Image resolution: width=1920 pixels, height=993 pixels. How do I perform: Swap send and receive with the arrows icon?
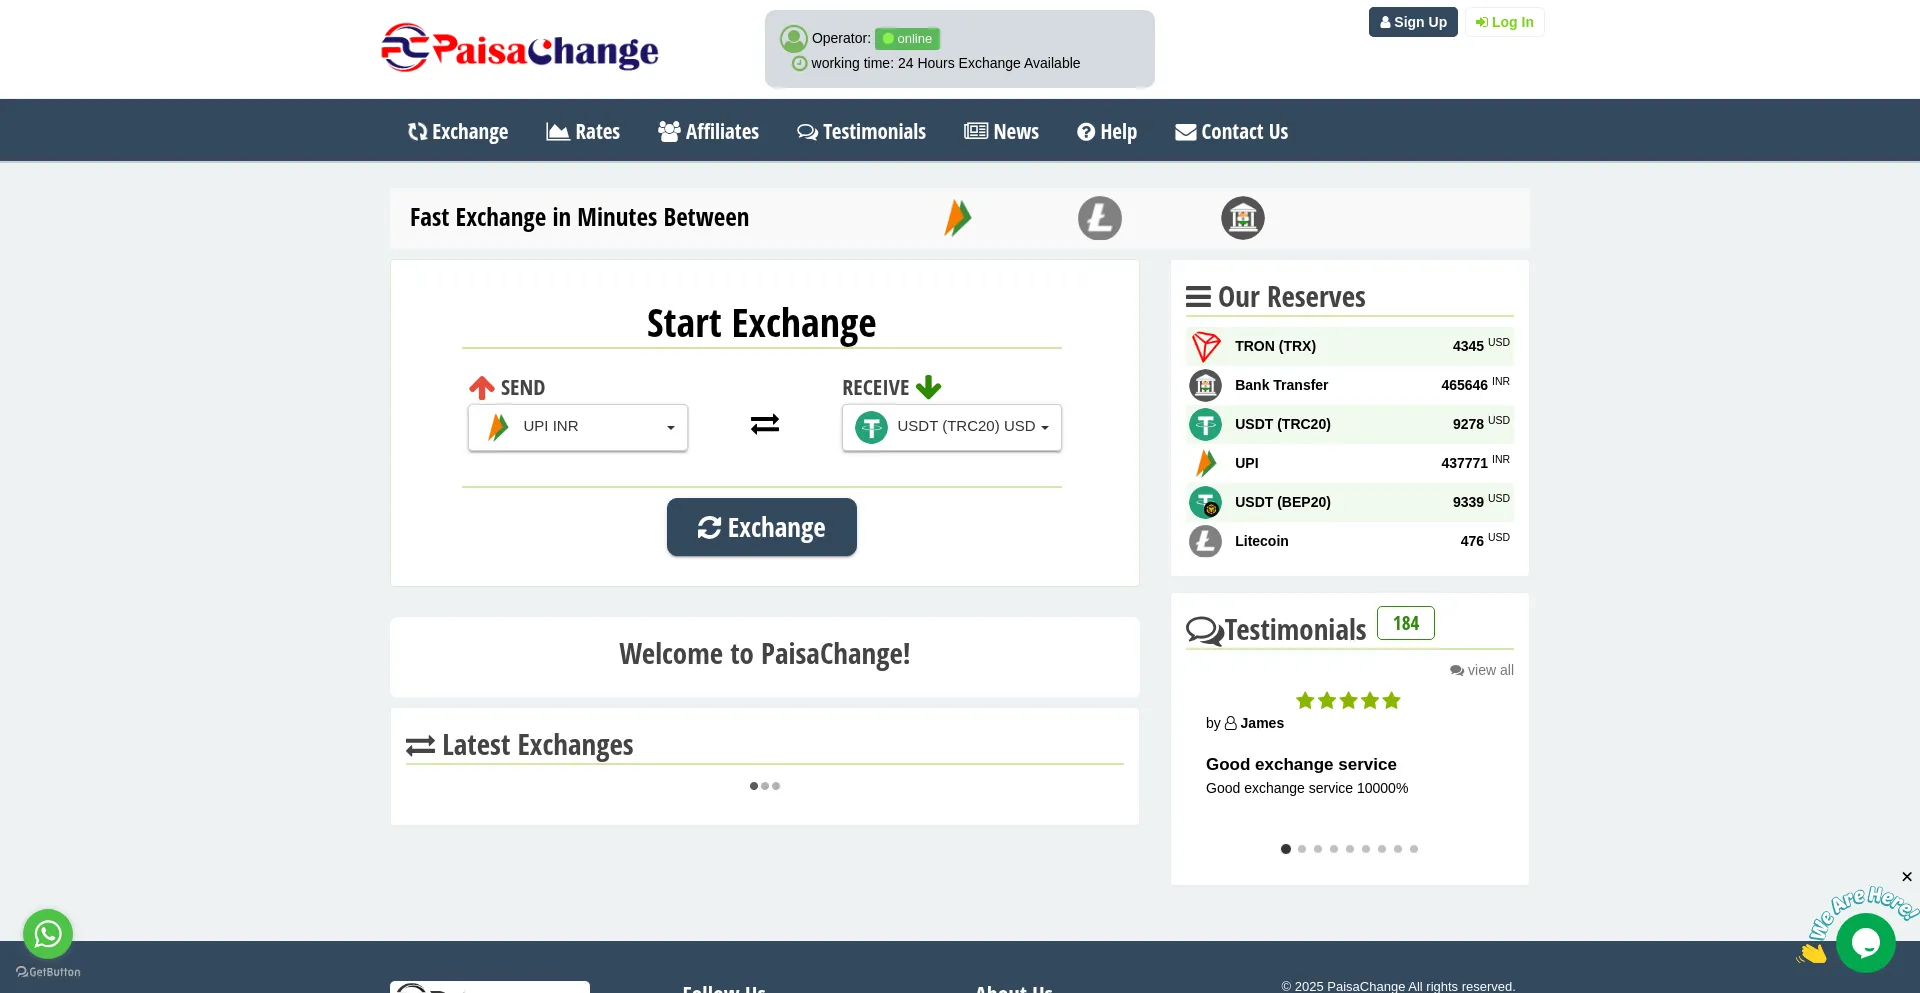tap(765, 425)
